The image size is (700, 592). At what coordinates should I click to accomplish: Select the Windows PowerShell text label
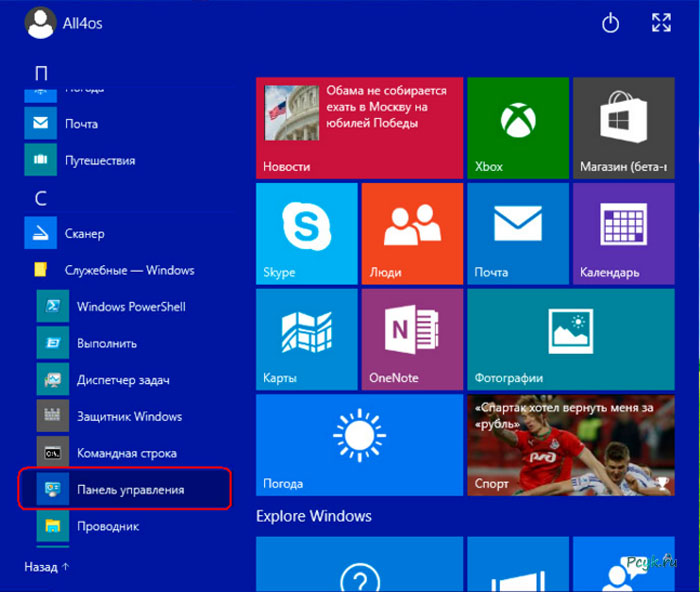pyautogui.click(x=131, y=307)
